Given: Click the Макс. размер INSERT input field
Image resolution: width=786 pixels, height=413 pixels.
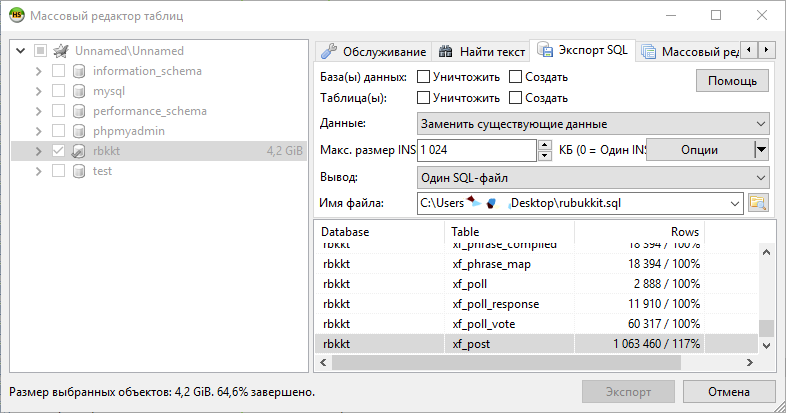Looking at the screenshot, I should pos(477,150).
